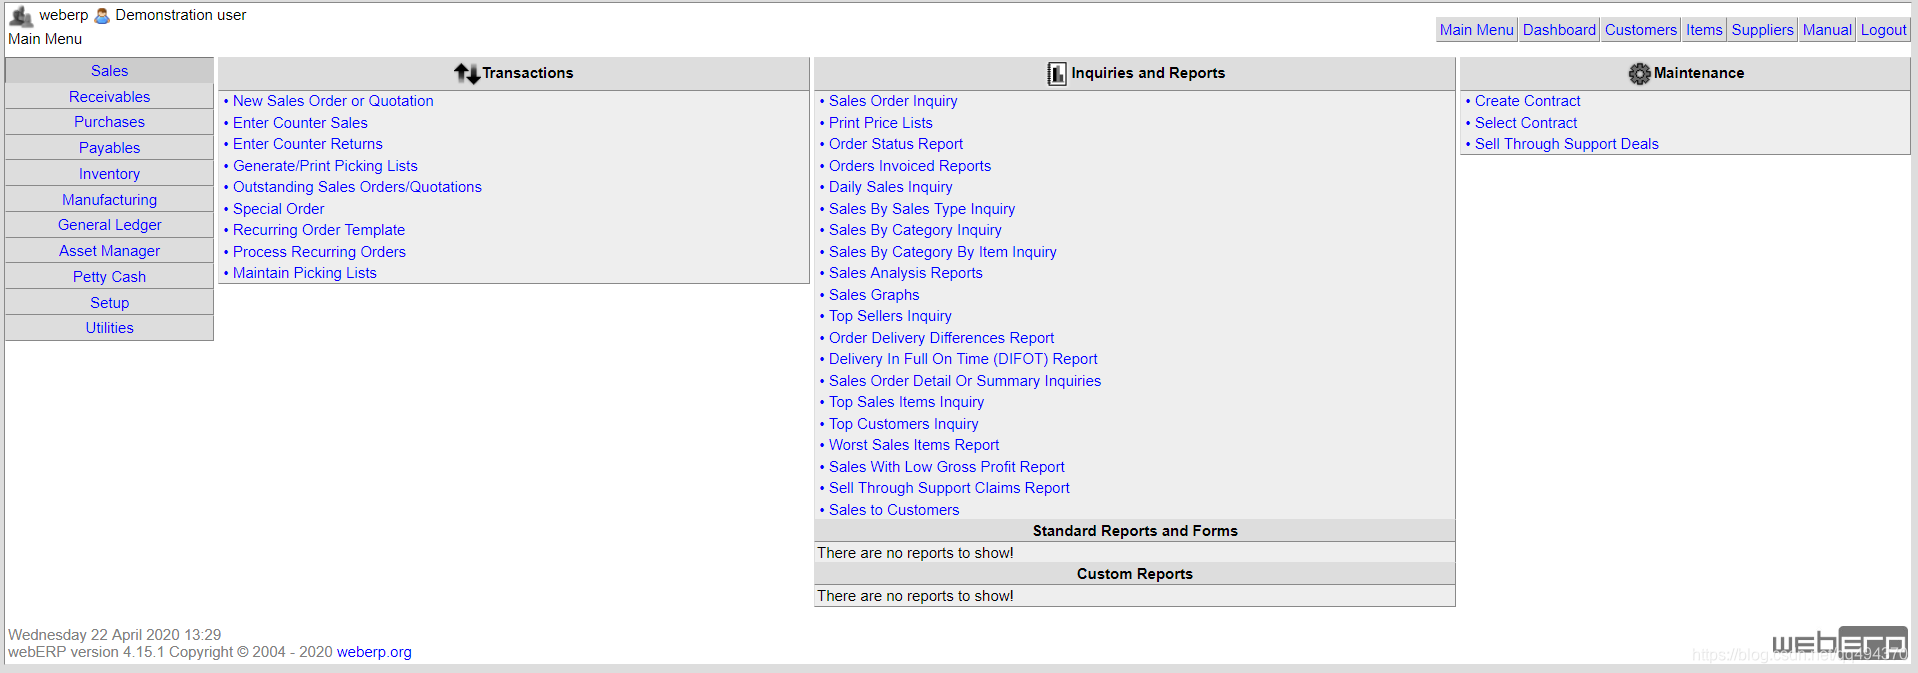The width and height of the screenshot is (1918, 673).
Task: Click Main Menu in the top navigation
Action: point(1477,30)
